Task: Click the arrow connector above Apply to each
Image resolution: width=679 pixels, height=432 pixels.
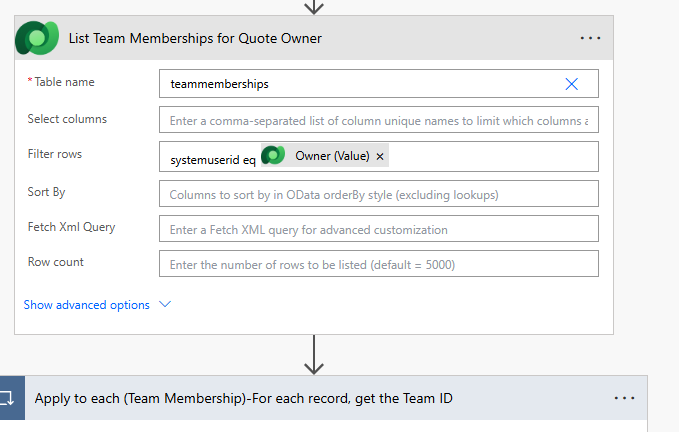Action: coord(314,354)
